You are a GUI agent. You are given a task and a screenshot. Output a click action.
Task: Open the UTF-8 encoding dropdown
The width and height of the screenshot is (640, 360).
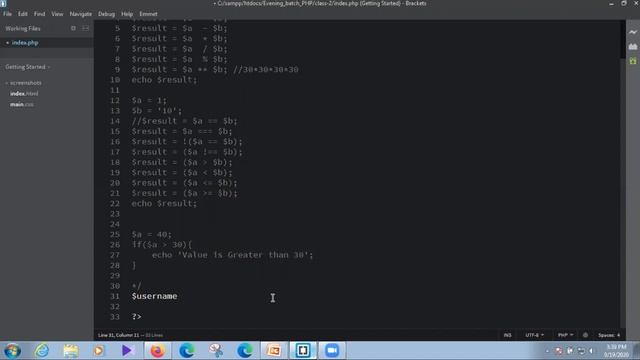[534, 335]
